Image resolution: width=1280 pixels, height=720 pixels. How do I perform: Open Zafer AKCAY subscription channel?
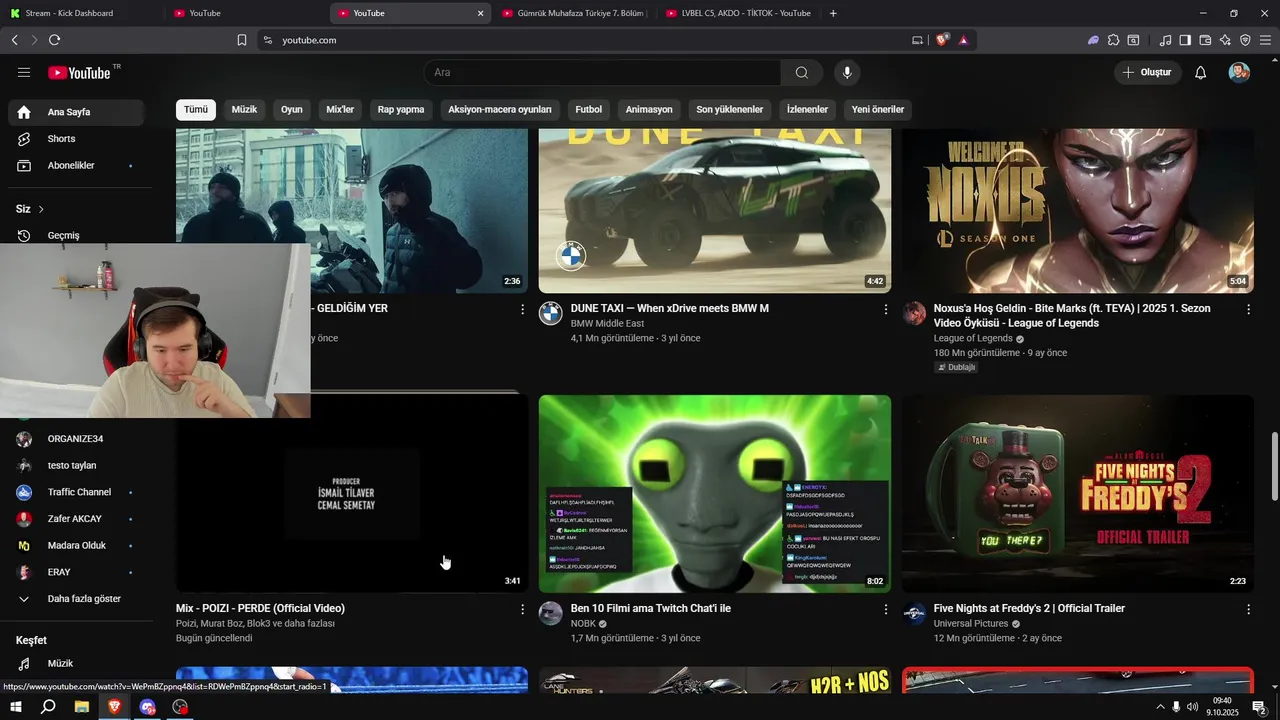[76, 519]
